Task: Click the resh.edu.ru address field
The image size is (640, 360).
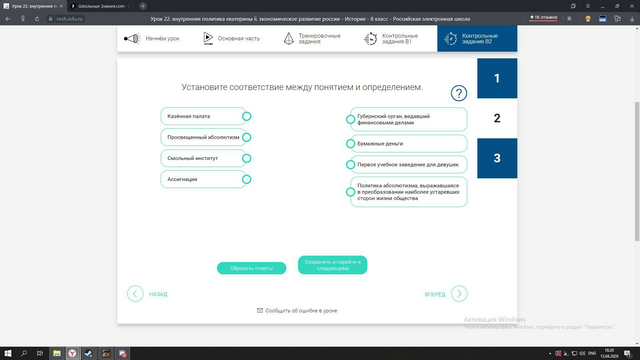Action: click(x=70, y=19)
